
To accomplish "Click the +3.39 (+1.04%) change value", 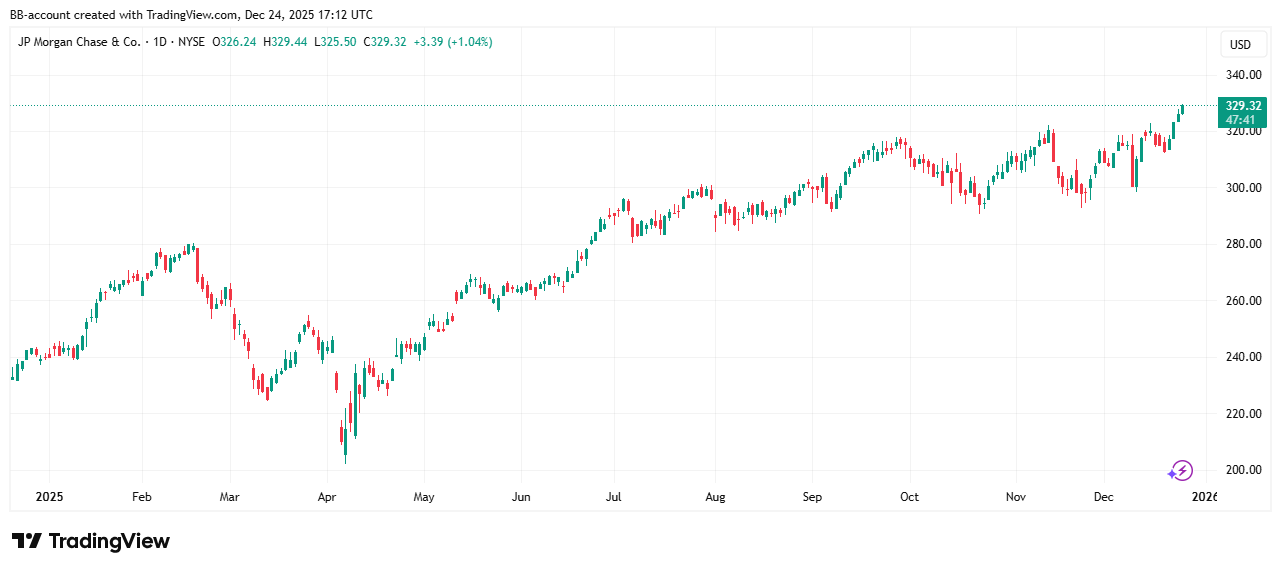I will click(x=450, y=42).
